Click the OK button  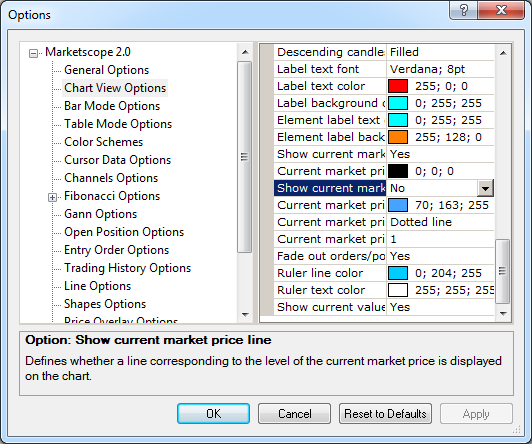(213, 413)
